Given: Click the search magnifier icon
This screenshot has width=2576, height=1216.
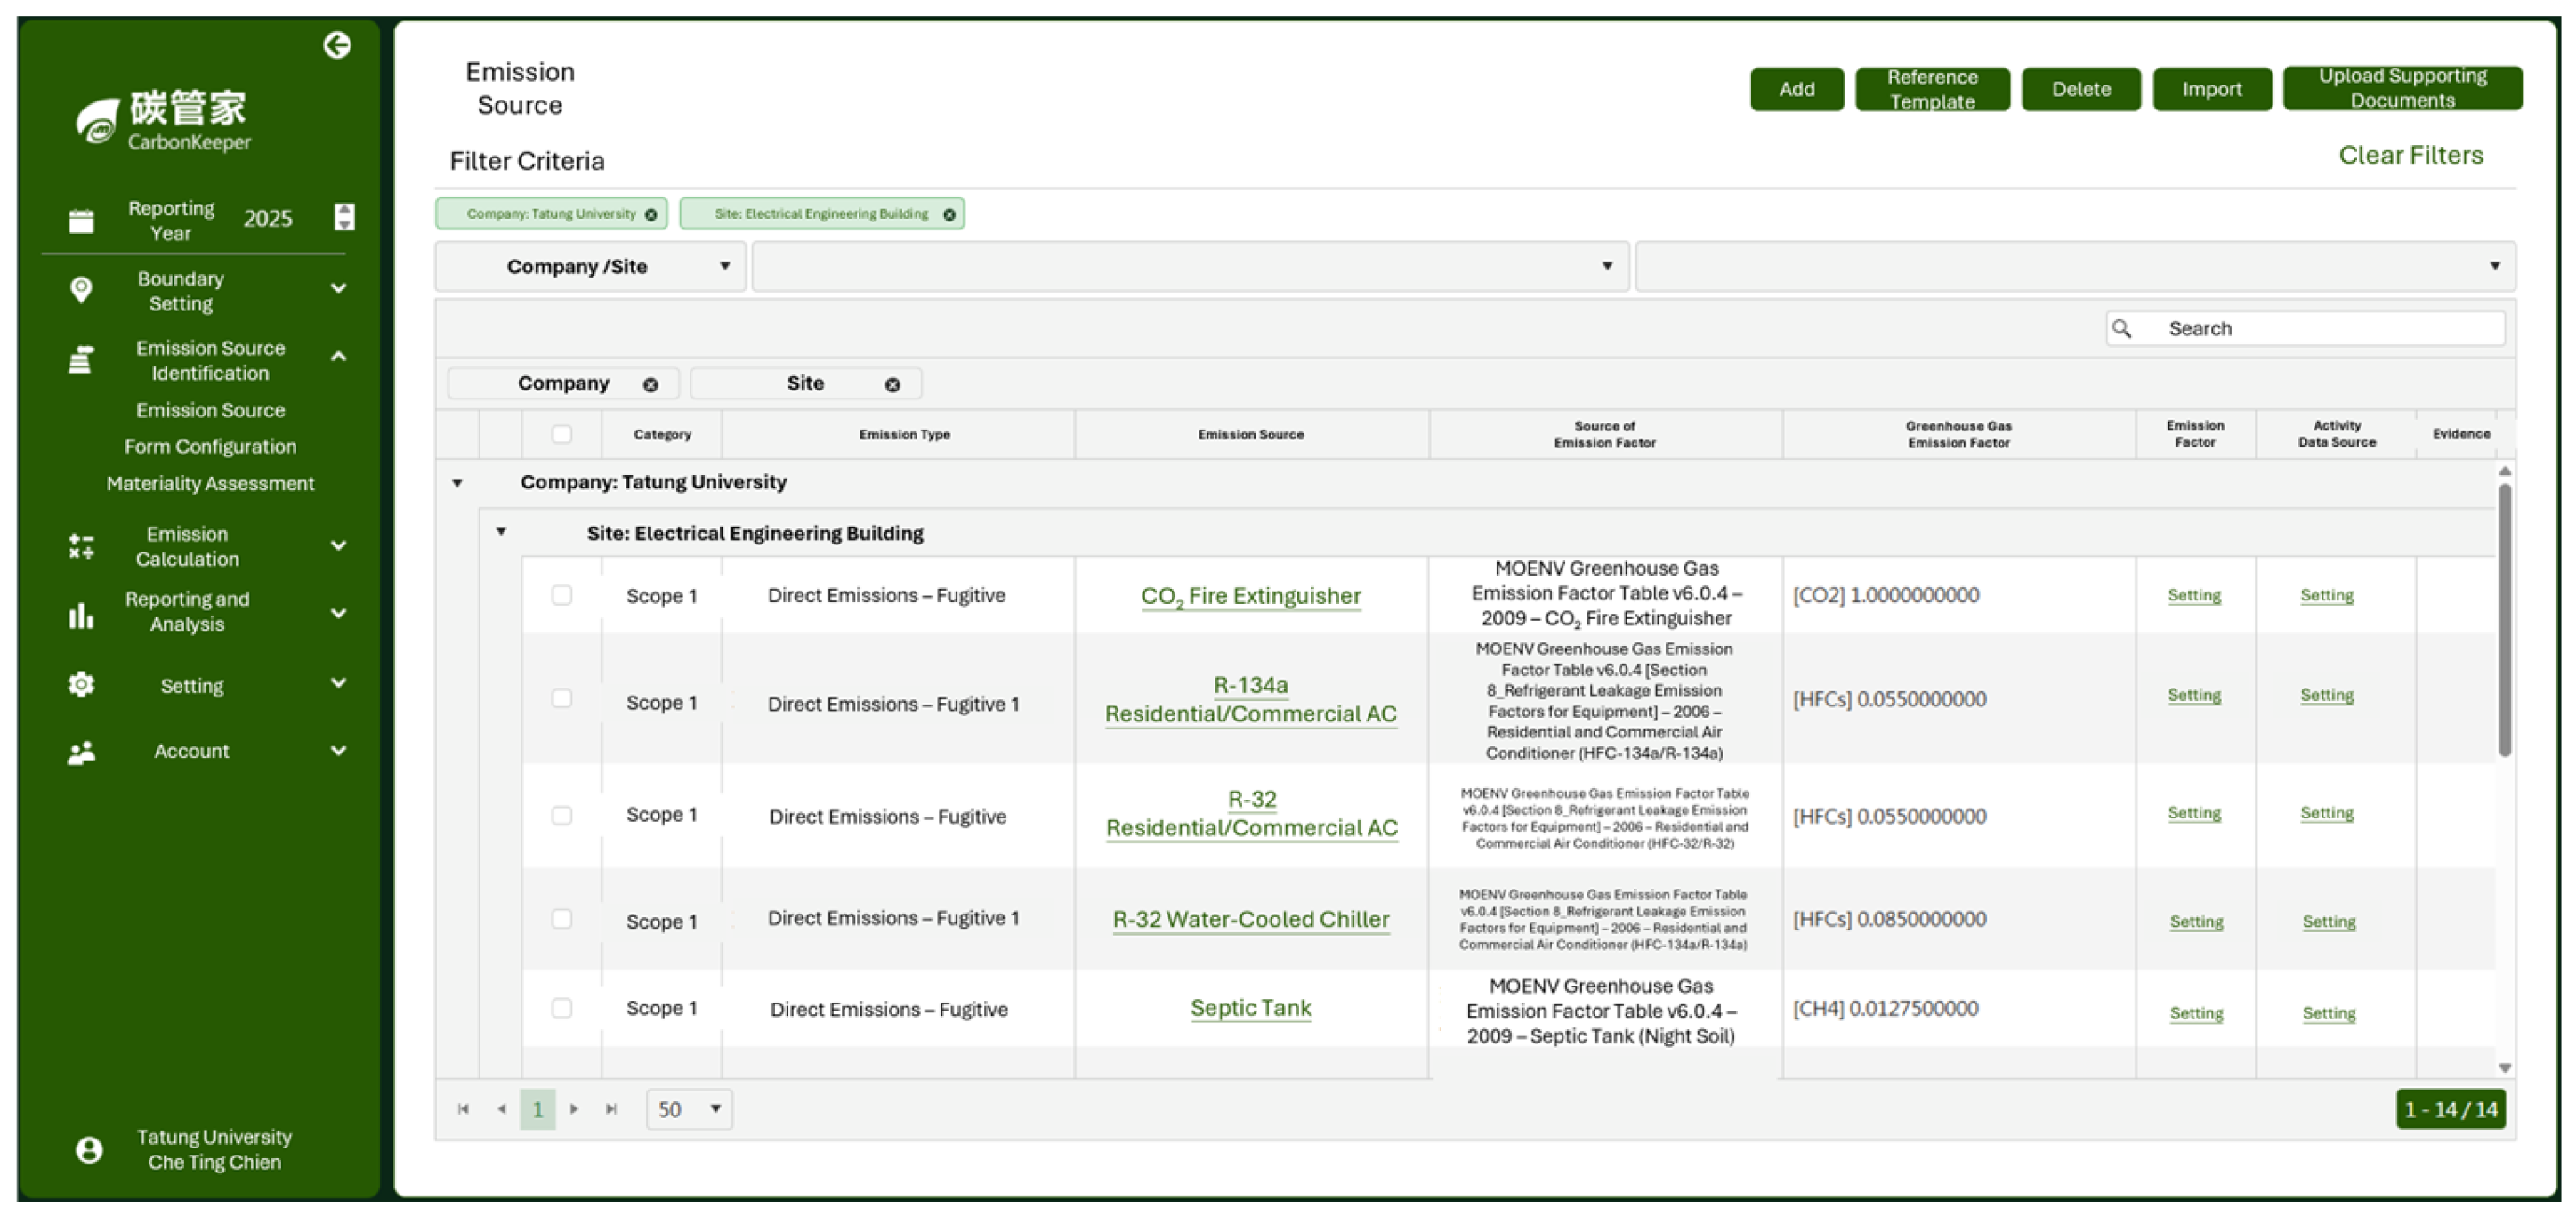Looking at the screenshot, I should coord(2122,328).
